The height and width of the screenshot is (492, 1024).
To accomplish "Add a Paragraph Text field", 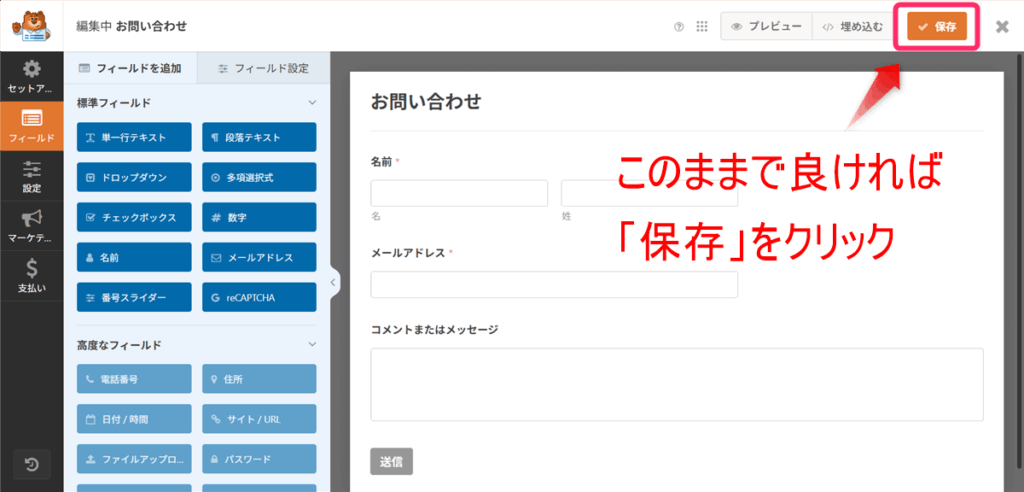I will click(259, 137).
